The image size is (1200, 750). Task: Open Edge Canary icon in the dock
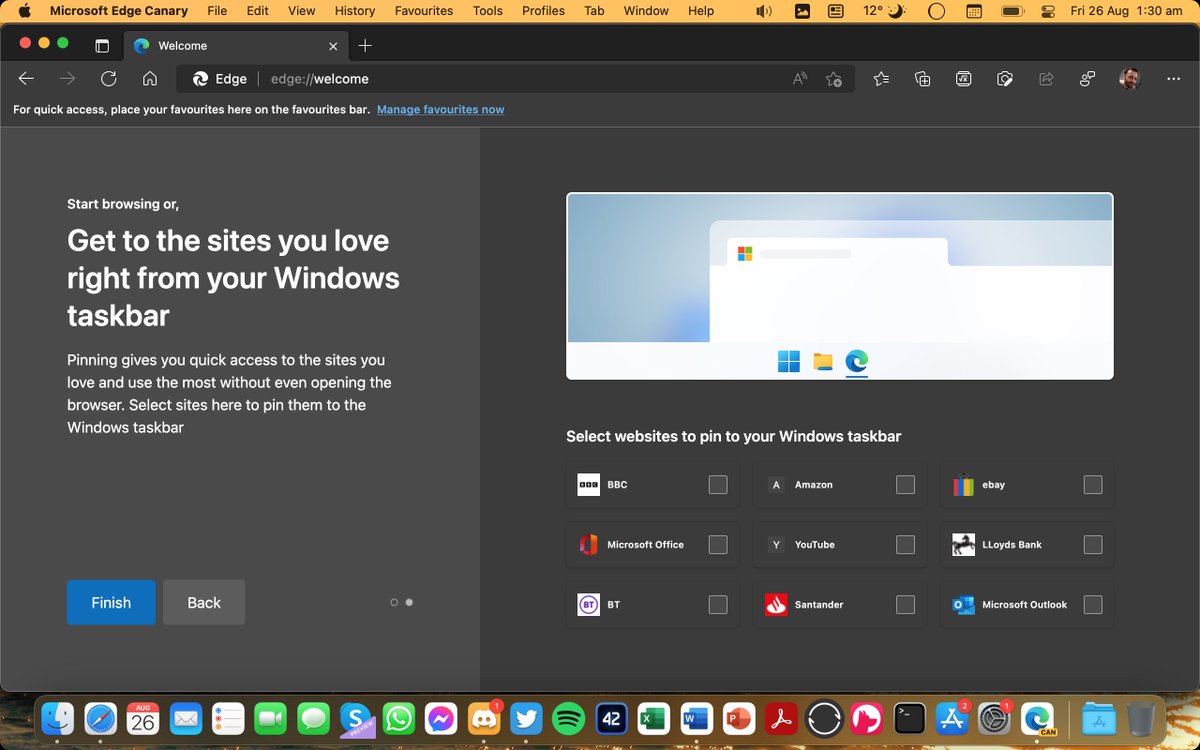click(x=1038, y=718)
